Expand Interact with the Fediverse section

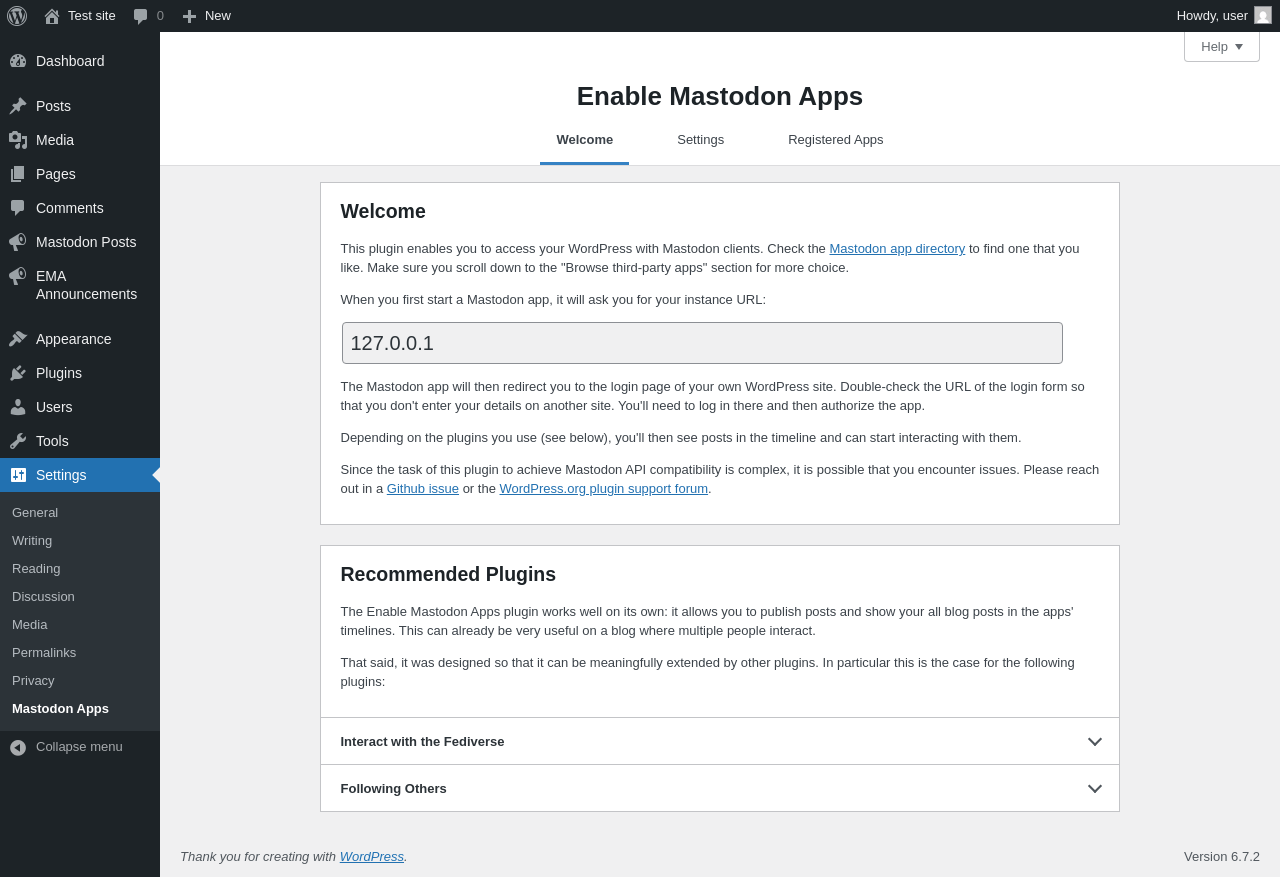pyautogui.click(x=719, y=741)
